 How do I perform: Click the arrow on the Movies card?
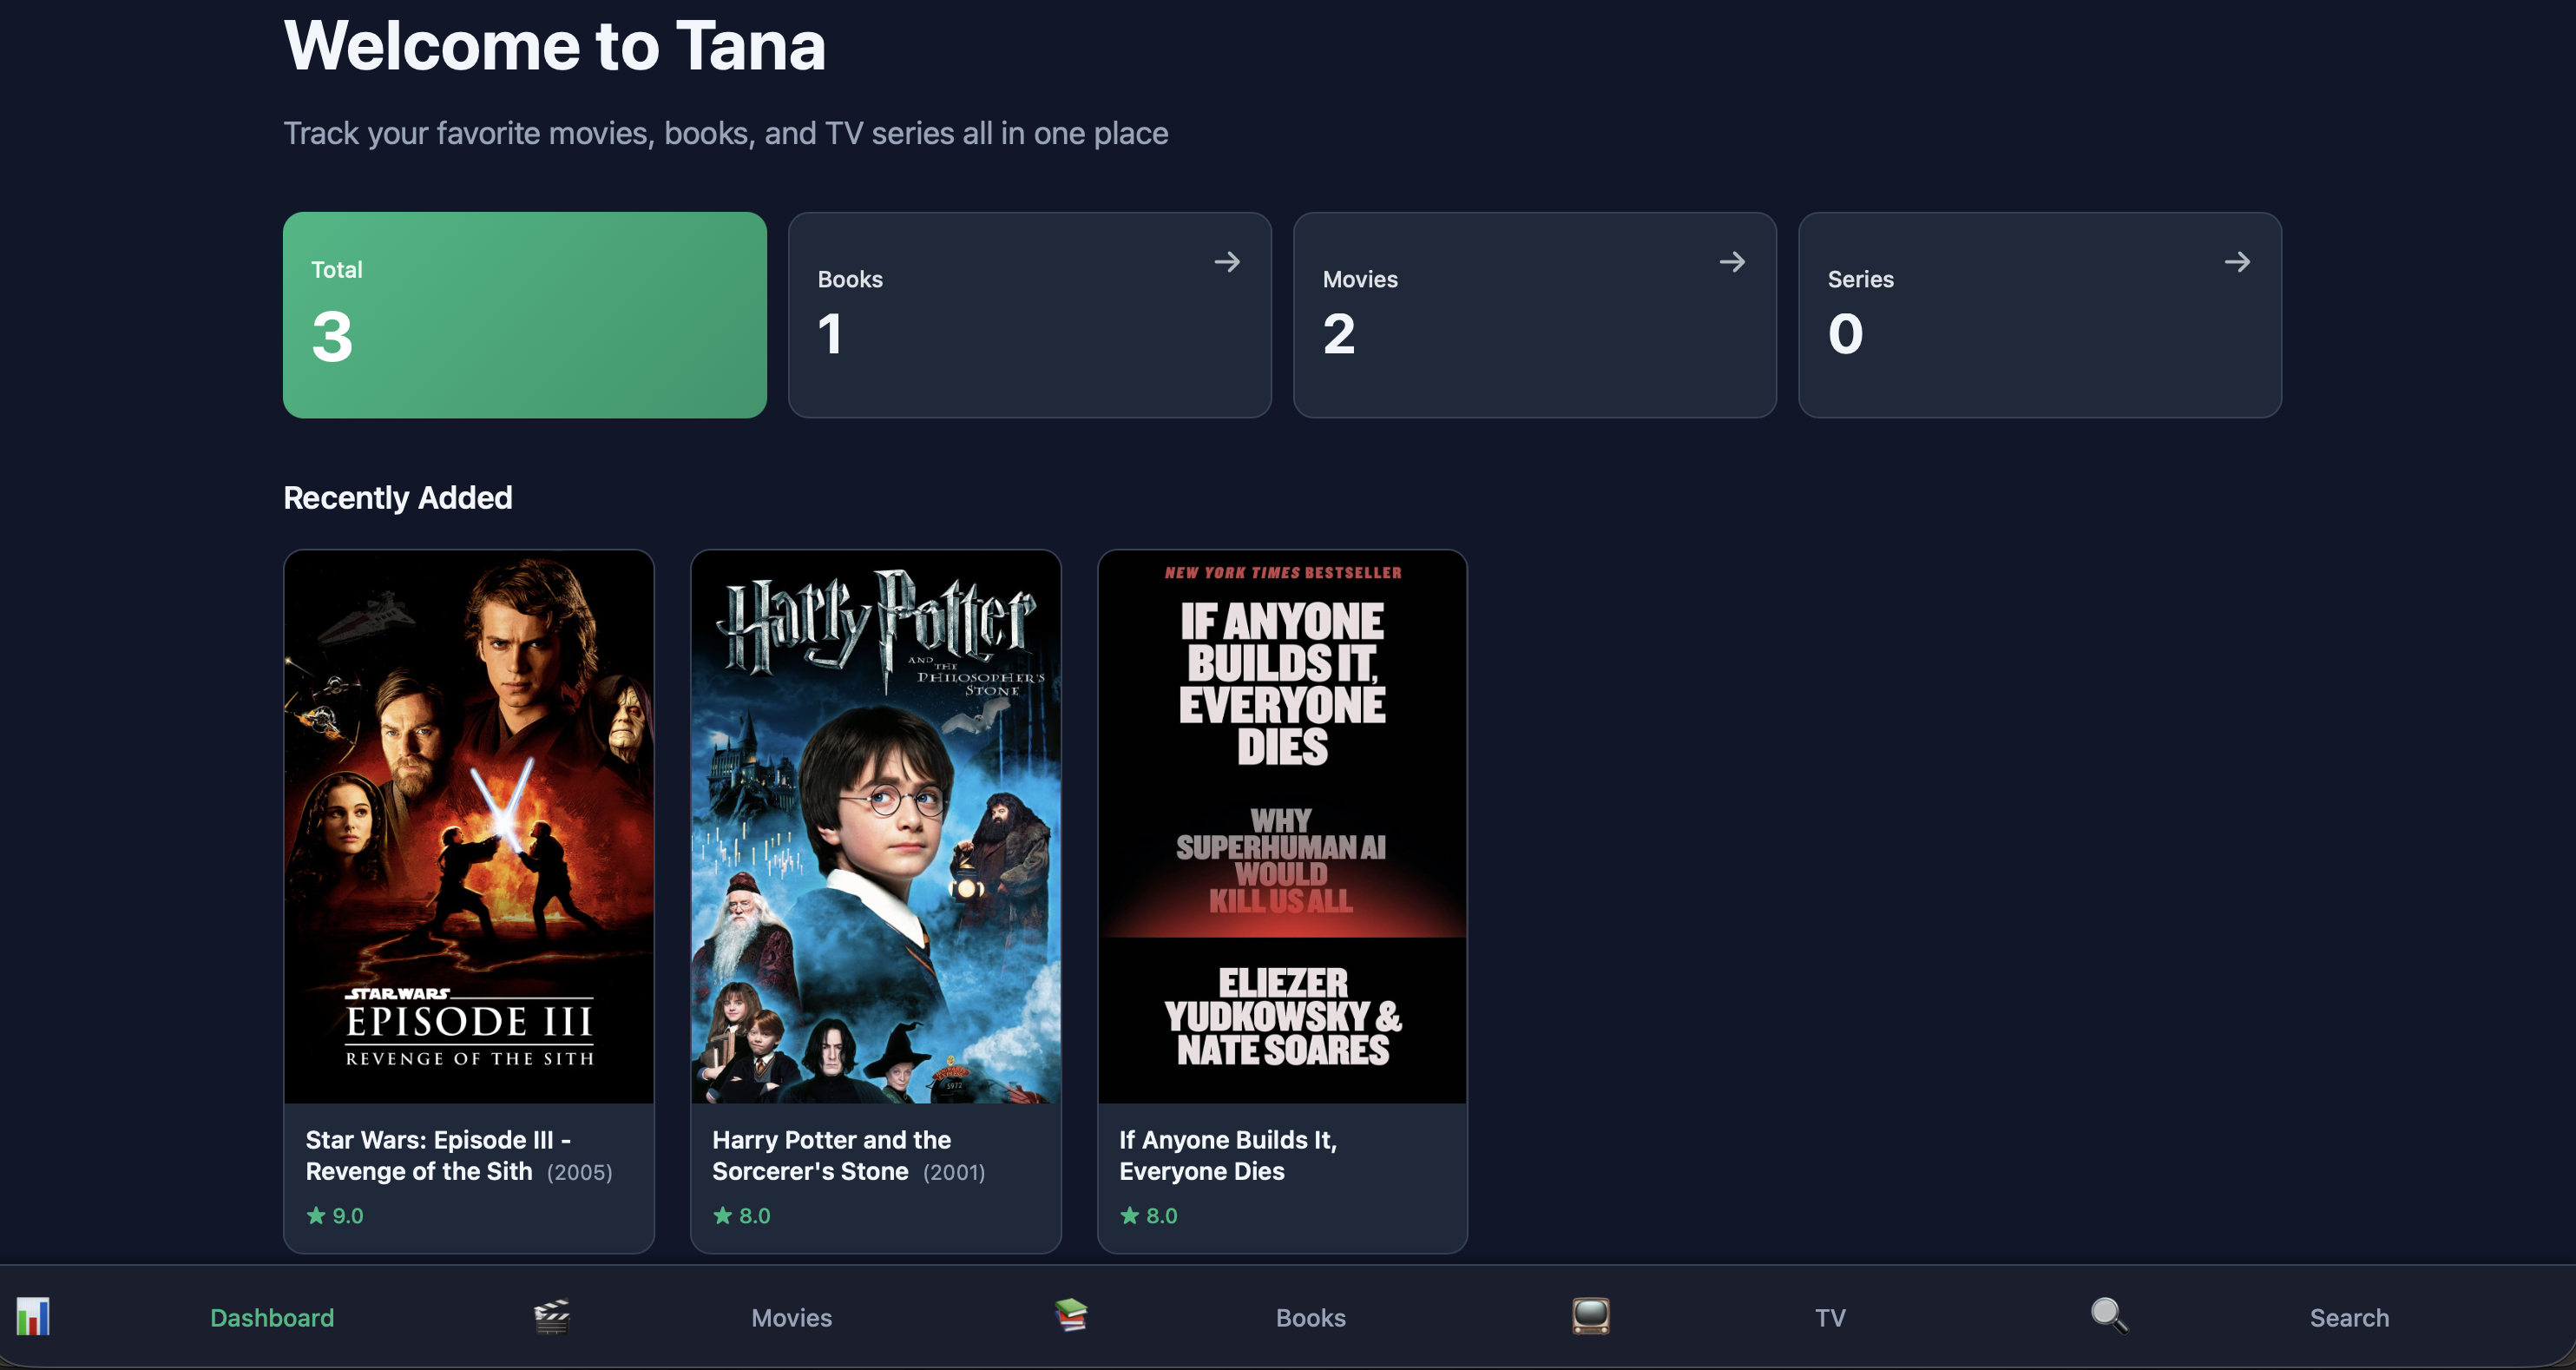point(1732,262)
